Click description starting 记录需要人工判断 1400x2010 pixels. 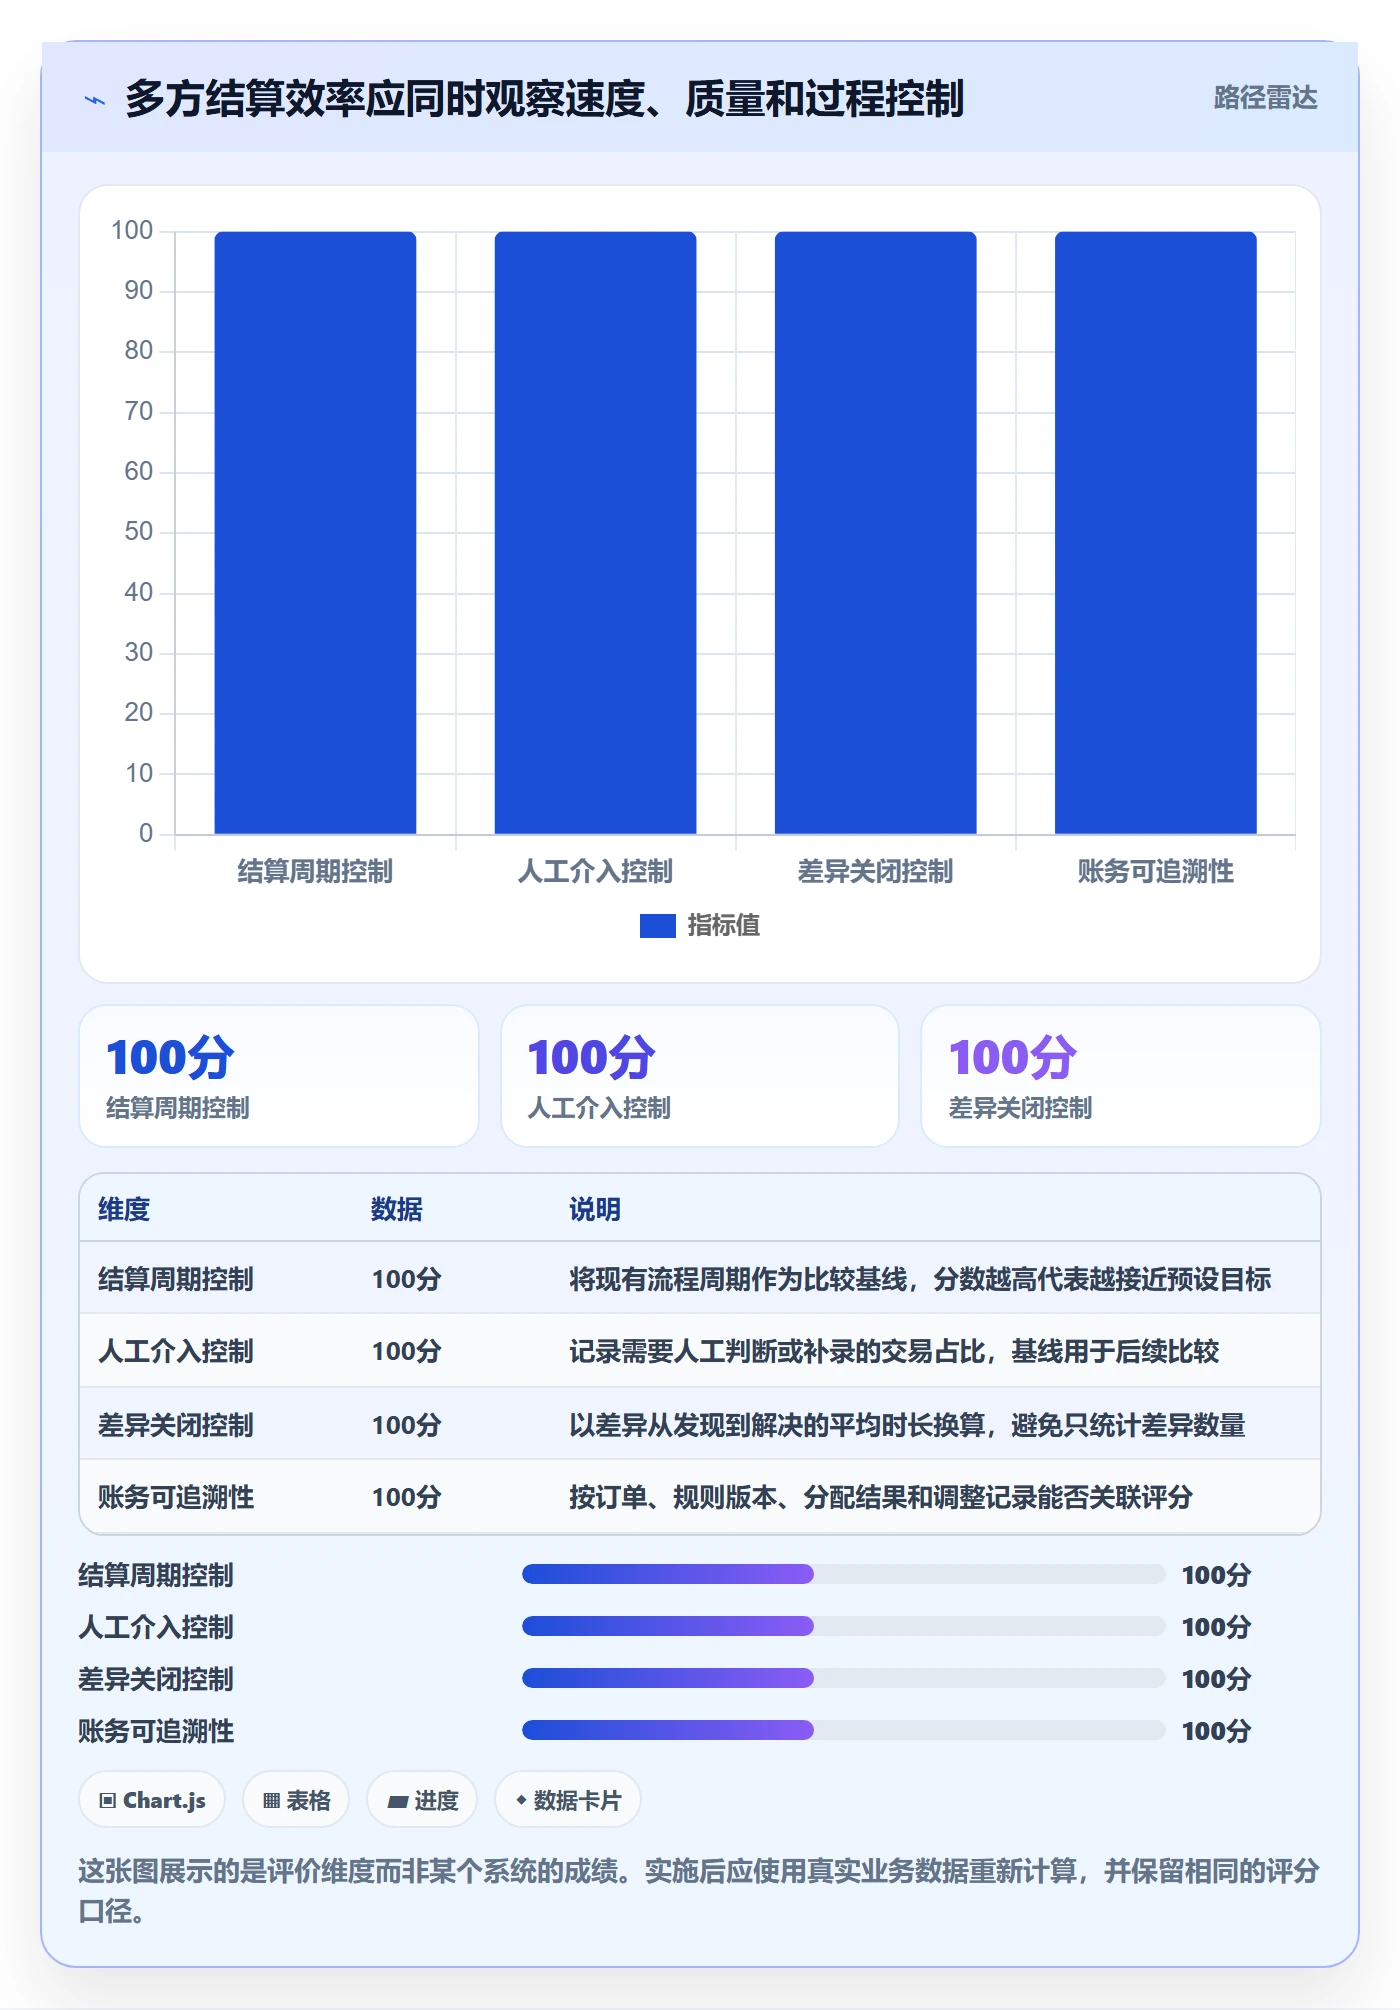coord(894,1352)
